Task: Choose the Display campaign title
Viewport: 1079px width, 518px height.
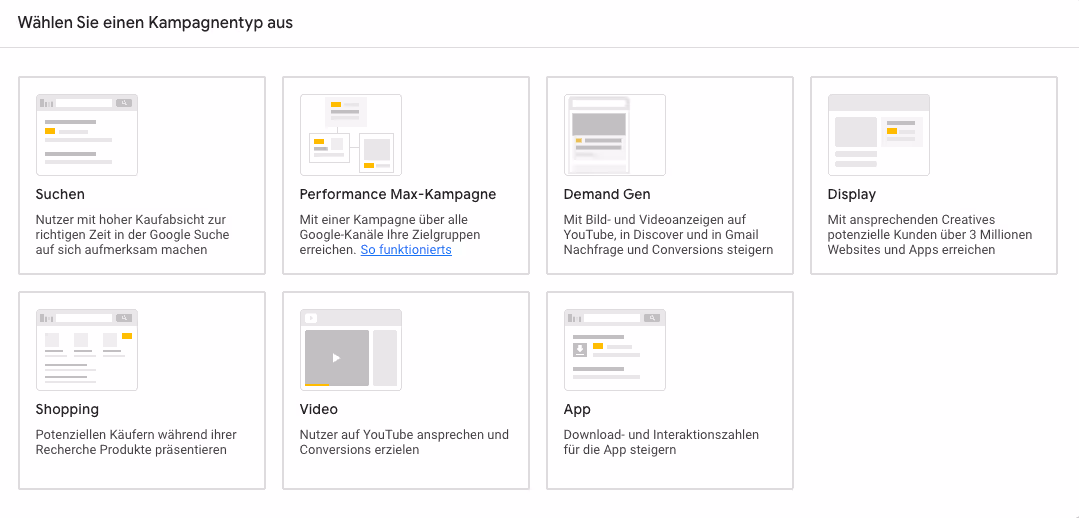Action: (852, 195)
